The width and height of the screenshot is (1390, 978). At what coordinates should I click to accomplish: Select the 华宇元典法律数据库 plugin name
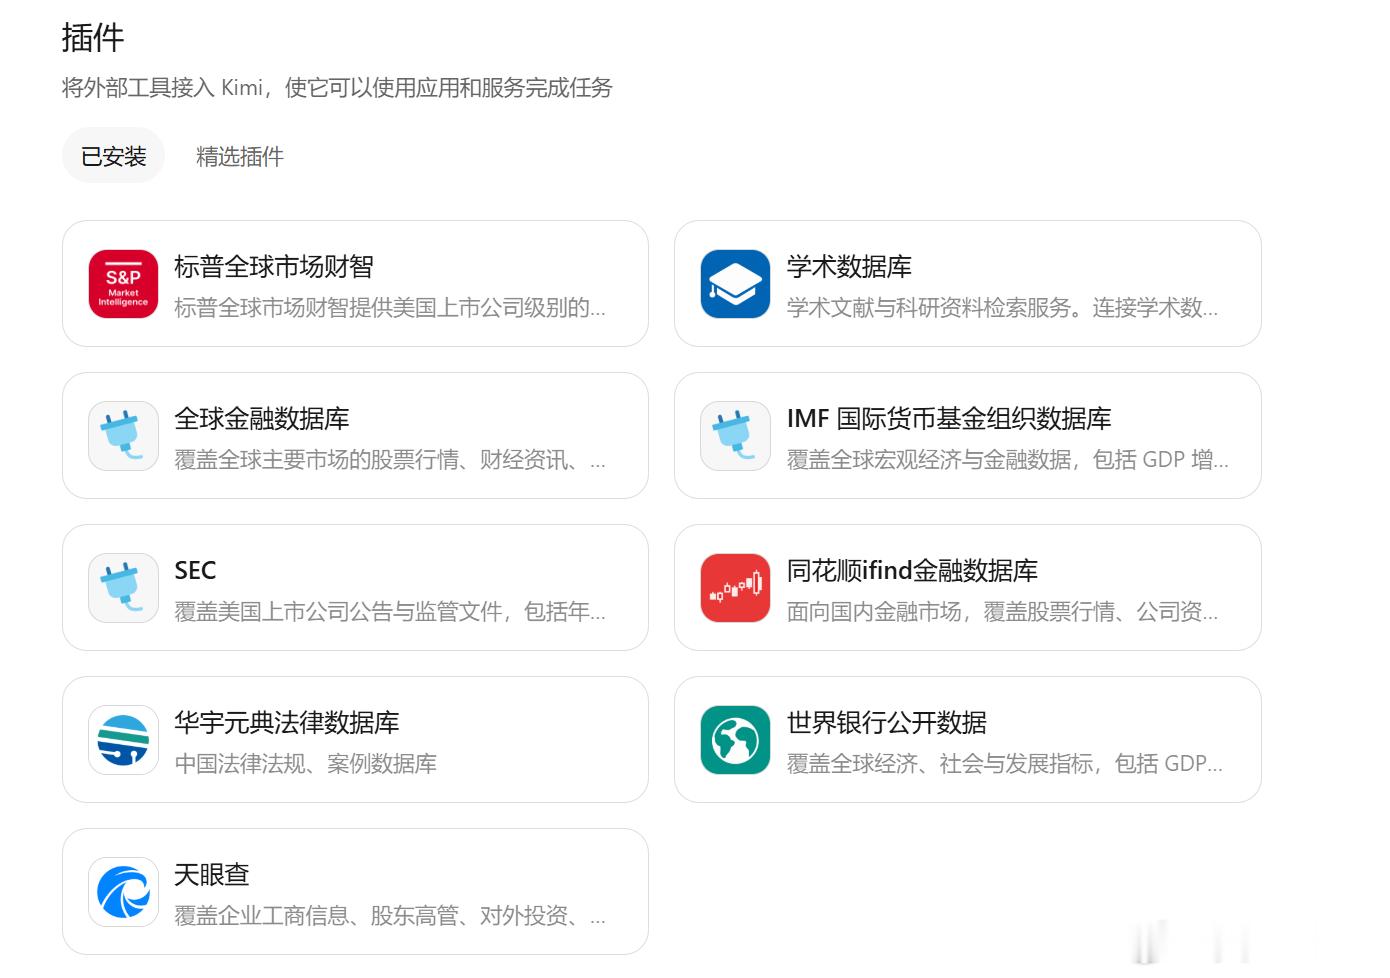click(287, 723)
